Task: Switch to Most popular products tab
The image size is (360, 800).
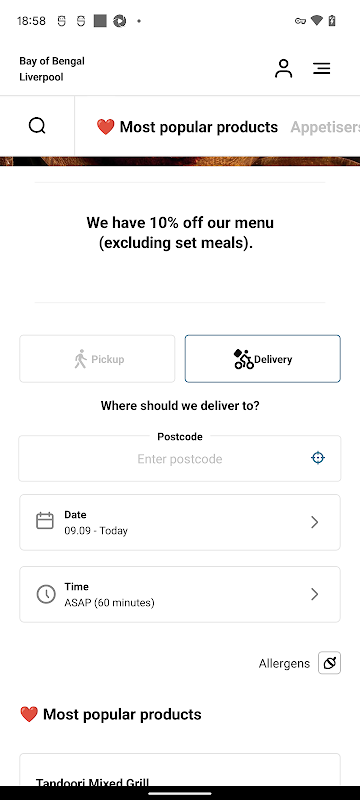Action: click(x=187, y=127)
